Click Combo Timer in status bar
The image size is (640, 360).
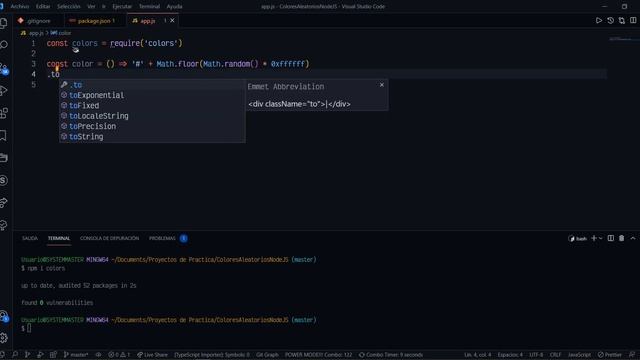(391, 355)
